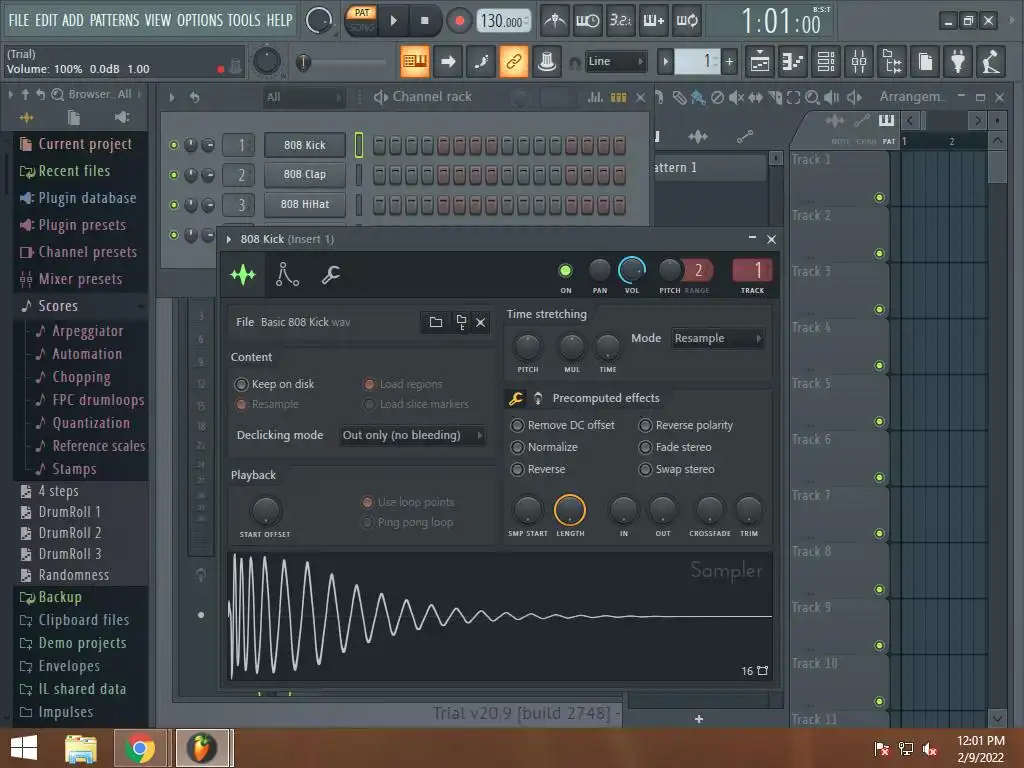The image size is (1024, 768).
Task: Click the sampler VOL knob
Action: pyautogui.click(x=632, y=270)
